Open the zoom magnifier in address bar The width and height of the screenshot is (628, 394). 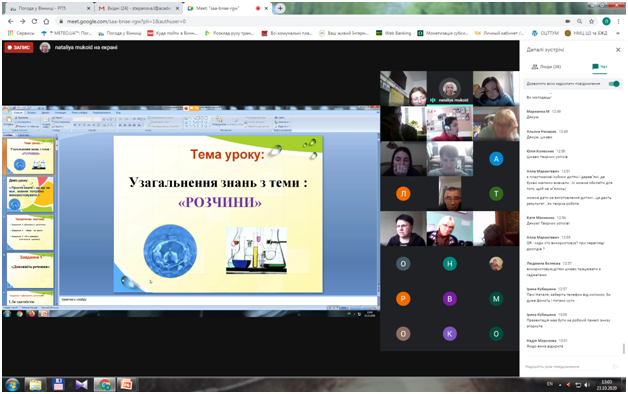(x=580, y=22)
